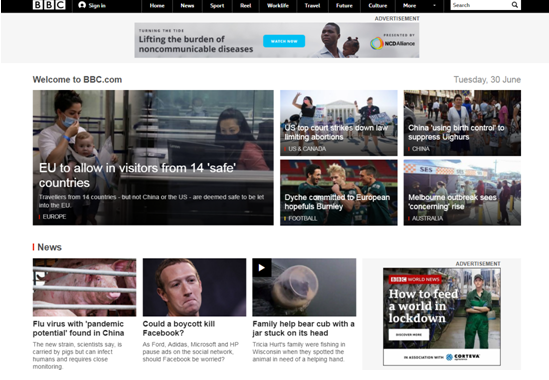Click 'Lifting the burden' banner ad text

(x=196, y=44)
